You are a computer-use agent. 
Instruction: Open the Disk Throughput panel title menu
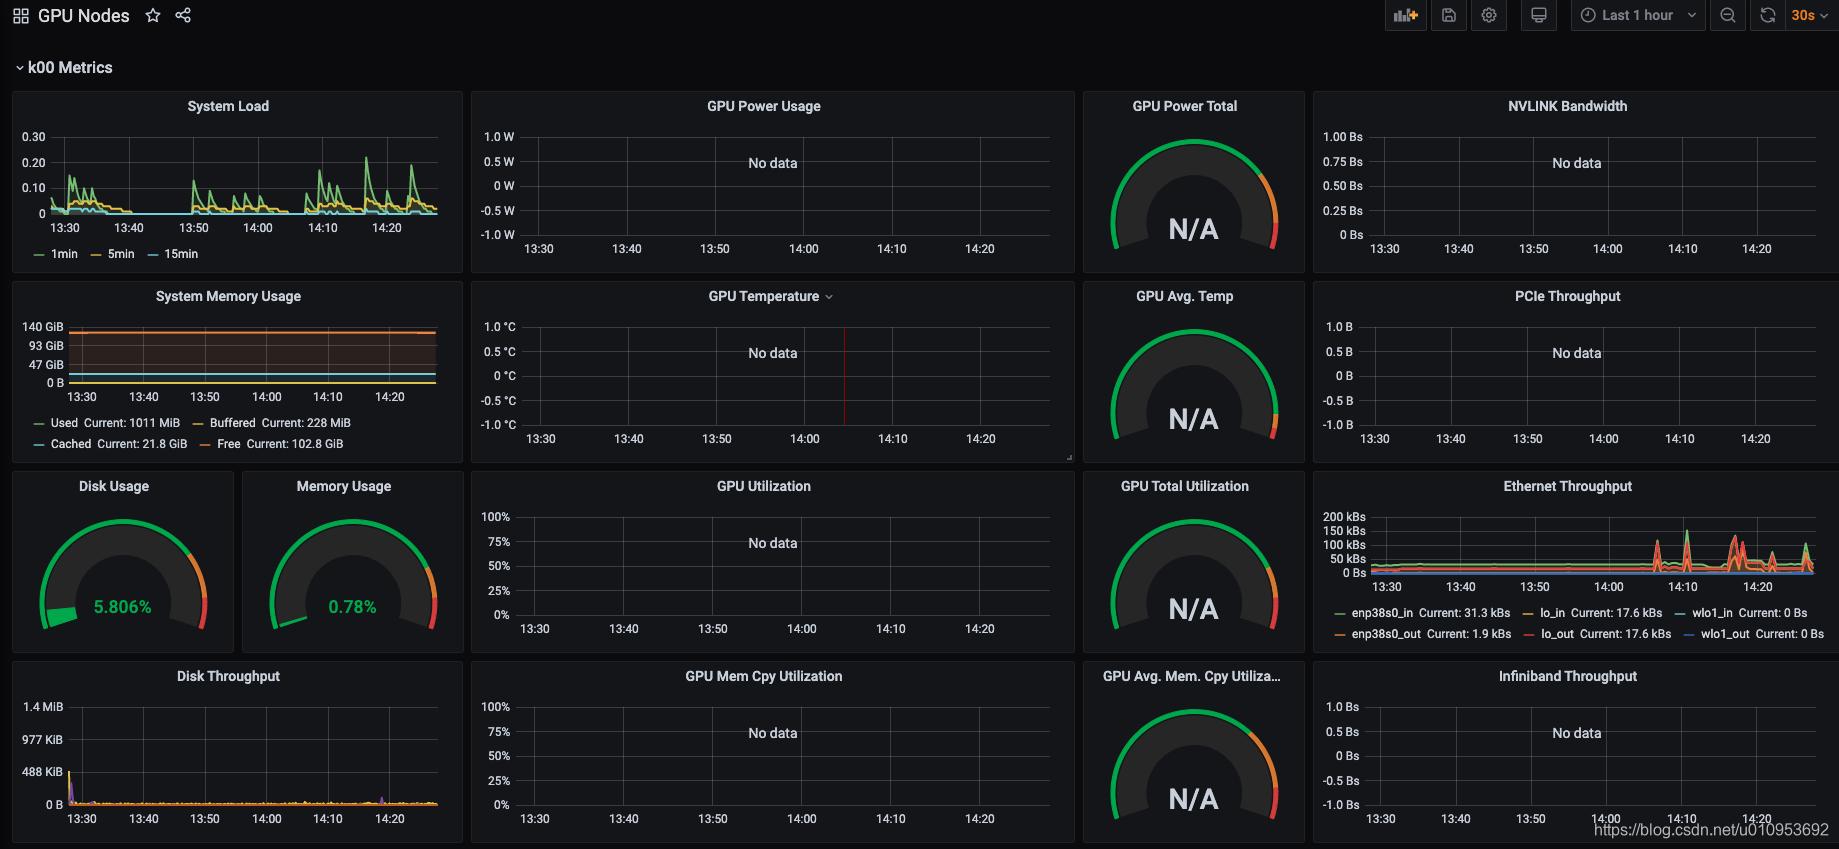pos(228,676)
